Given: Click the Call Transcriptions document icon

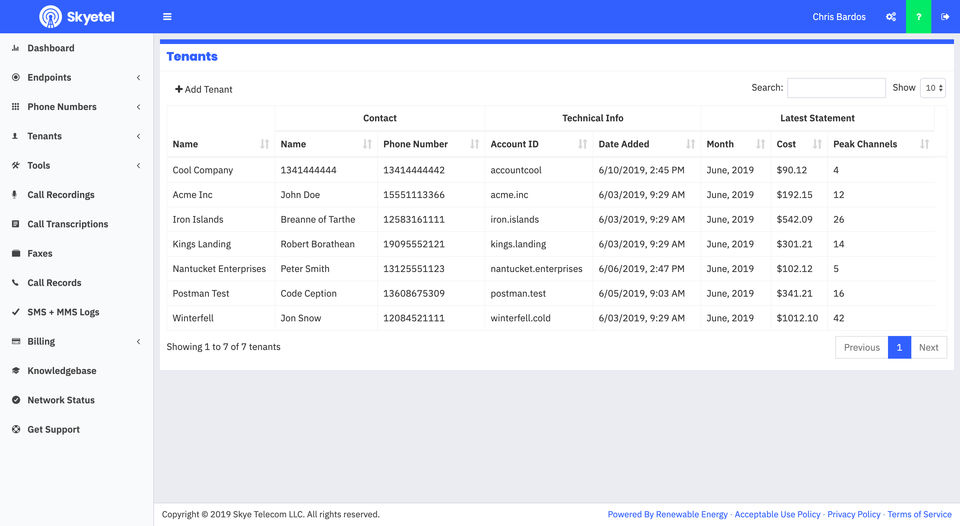Looking at the screenshot, I should [x=16, y=224].
